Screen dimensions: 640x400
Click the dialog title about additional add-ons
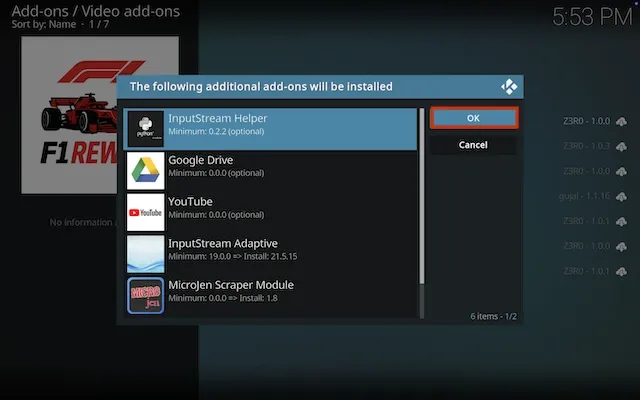coord(261,87)
